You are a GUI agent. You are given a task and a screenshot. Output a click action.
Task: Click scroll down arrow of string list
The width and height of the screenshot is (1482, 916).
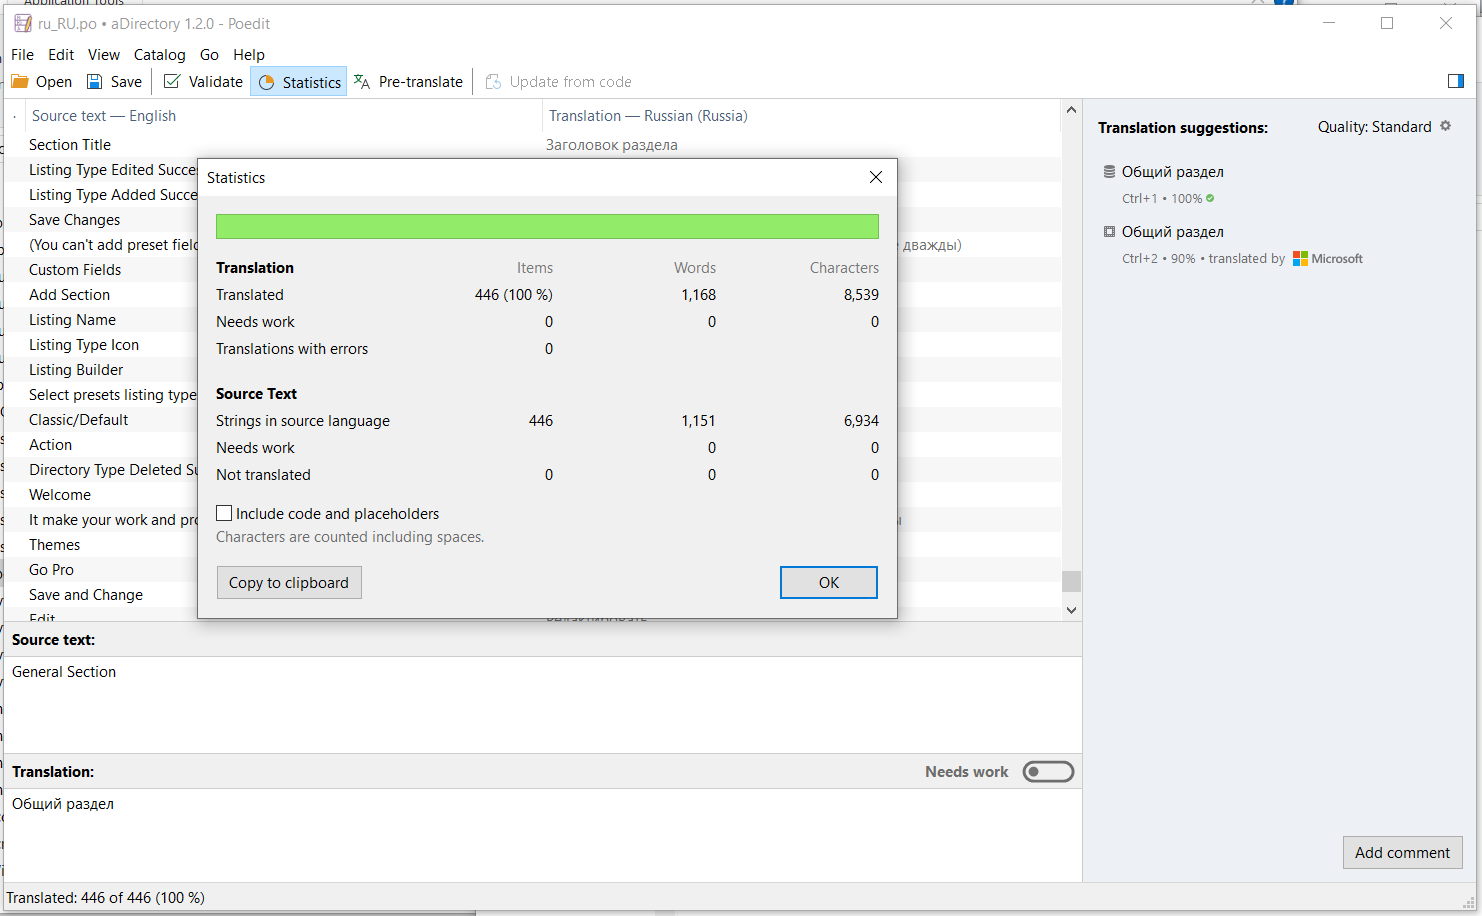tap(1071, 610)
